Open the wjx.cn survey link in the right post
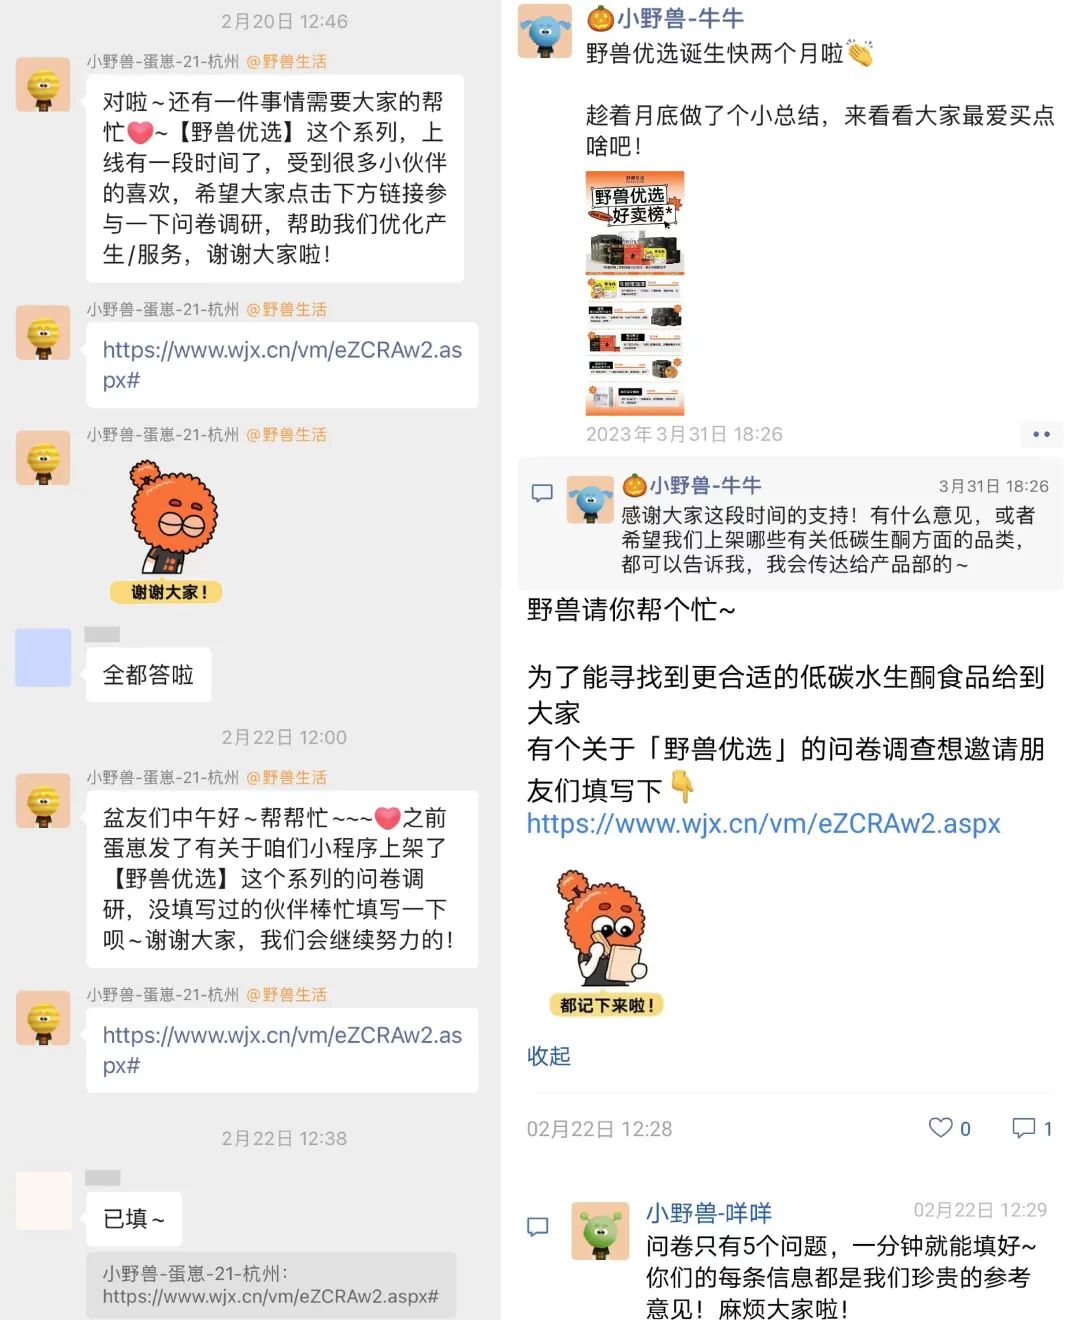Viewport: 1080px width, 1320px height. click(x=764, y=823)
